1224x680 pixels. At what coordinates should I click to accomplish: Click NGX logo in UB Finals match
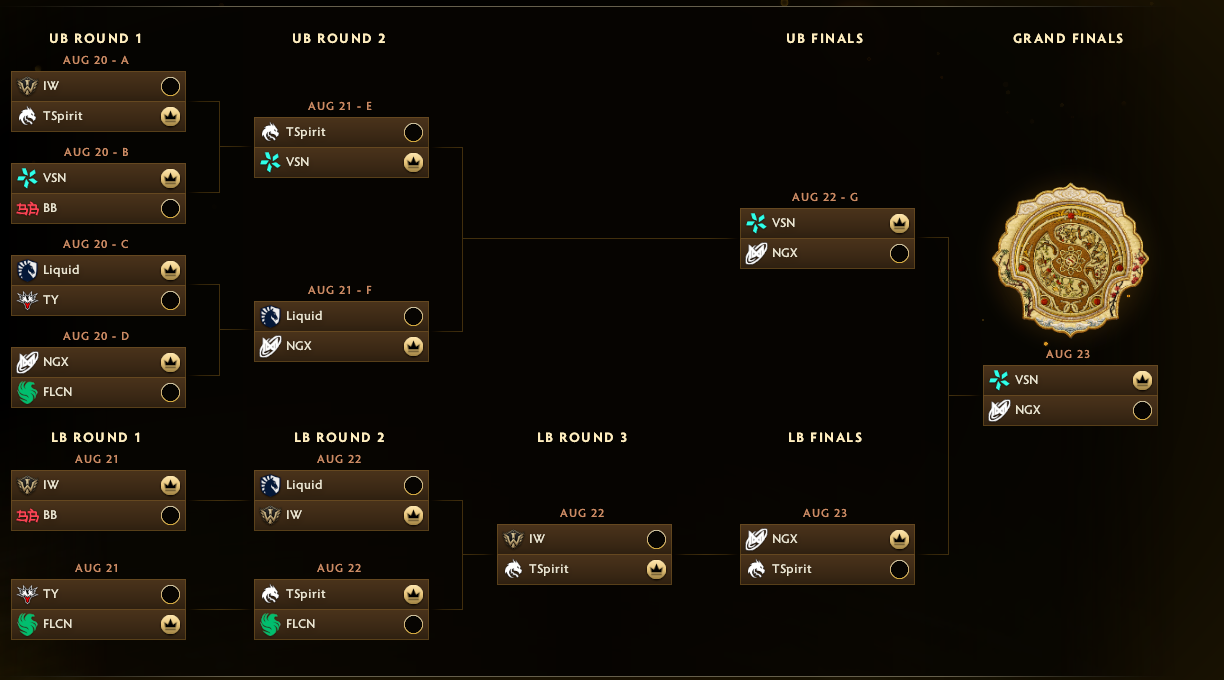click(x=756, y=253)
